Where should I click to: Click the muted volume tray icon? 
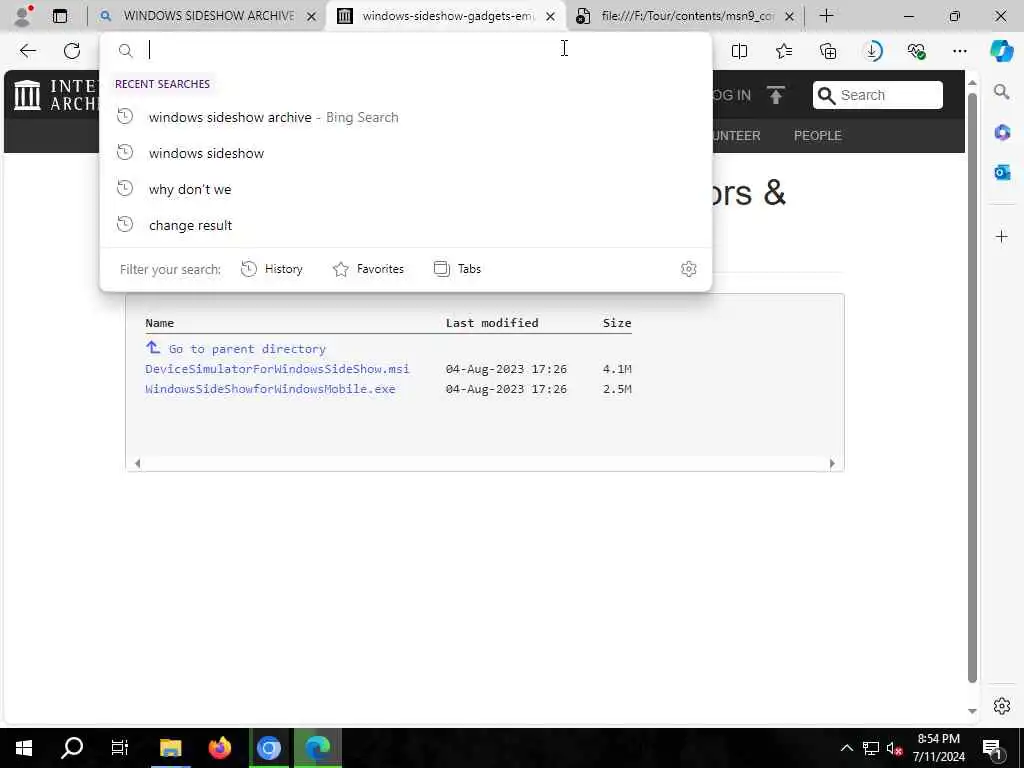[x=895, y=748]
